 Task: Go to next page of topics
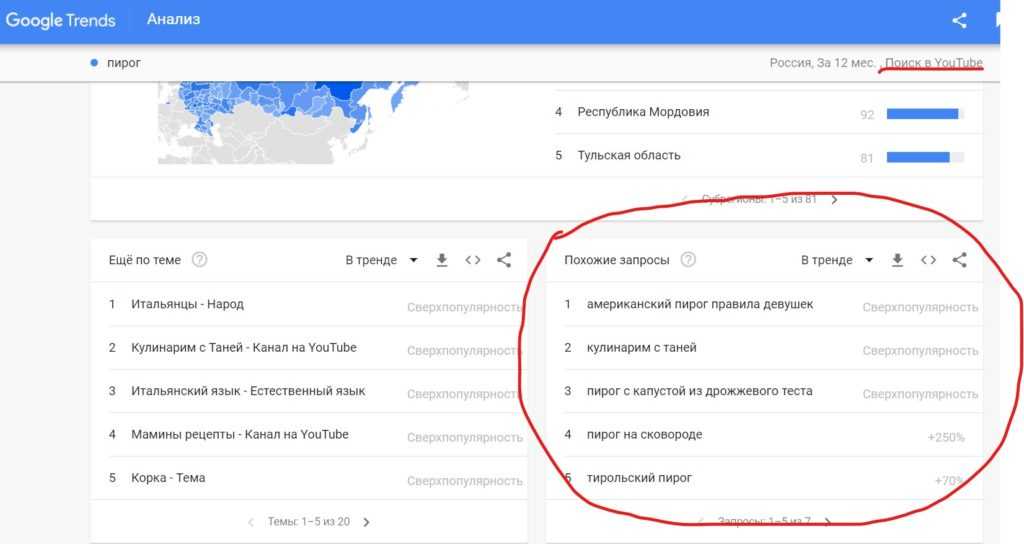(367, 522)
